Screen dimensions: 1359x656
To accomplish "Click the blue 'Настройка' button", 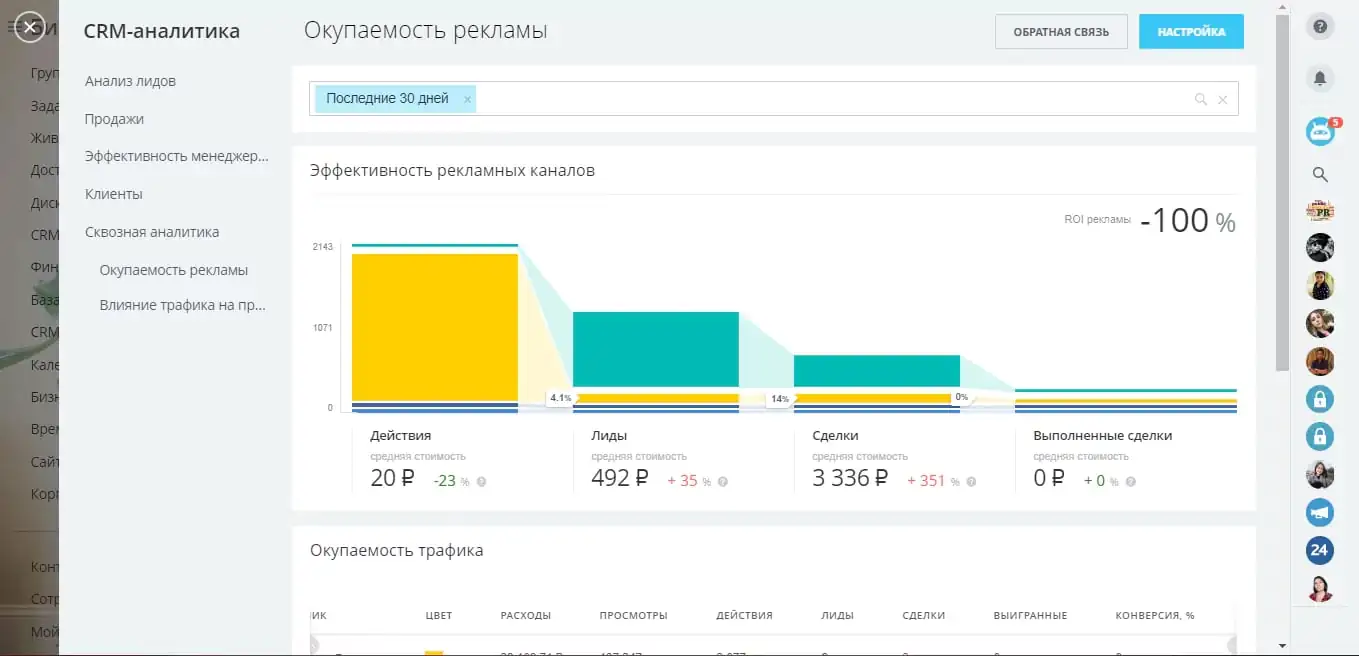I will coord(1191,32).
